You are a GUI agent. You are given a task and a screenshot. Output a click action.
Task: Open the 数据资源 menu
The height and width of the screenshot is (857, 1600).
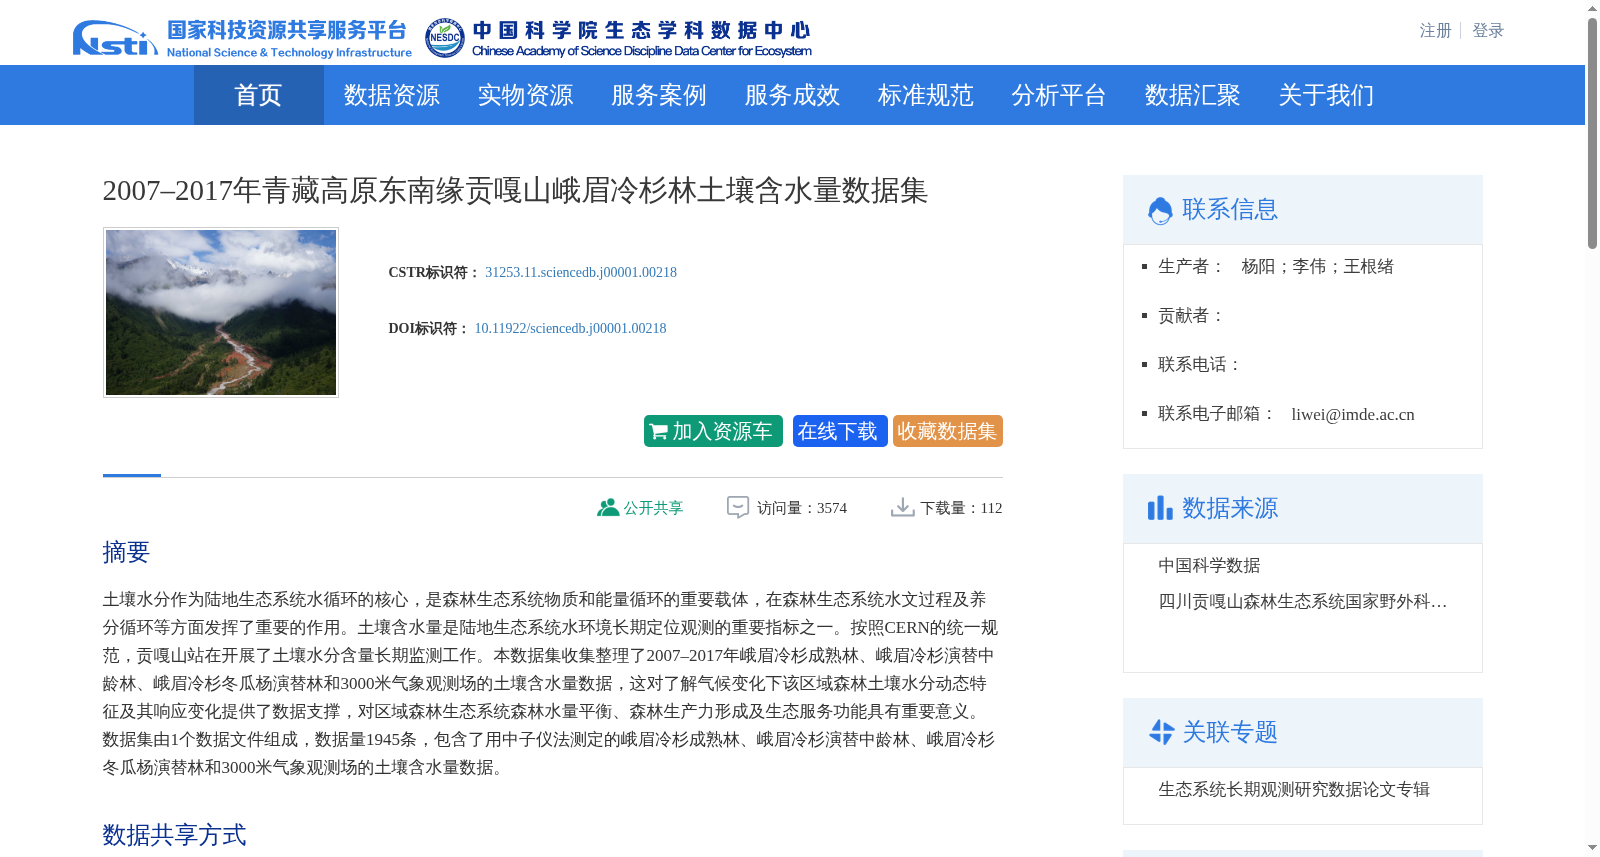(x=392, y=95)
